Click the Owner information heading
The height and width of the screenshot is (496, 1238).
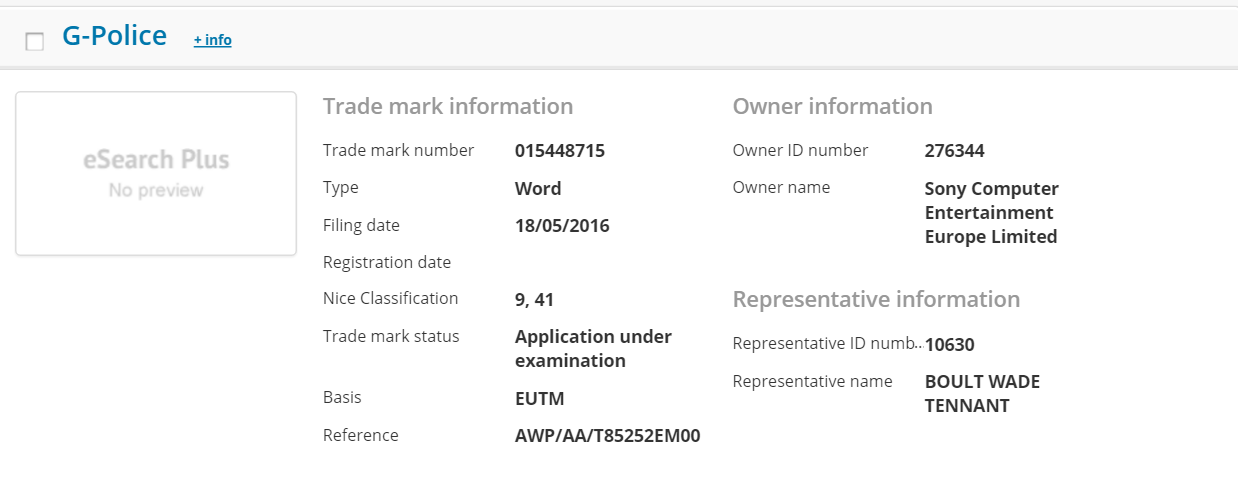point(832,106)
